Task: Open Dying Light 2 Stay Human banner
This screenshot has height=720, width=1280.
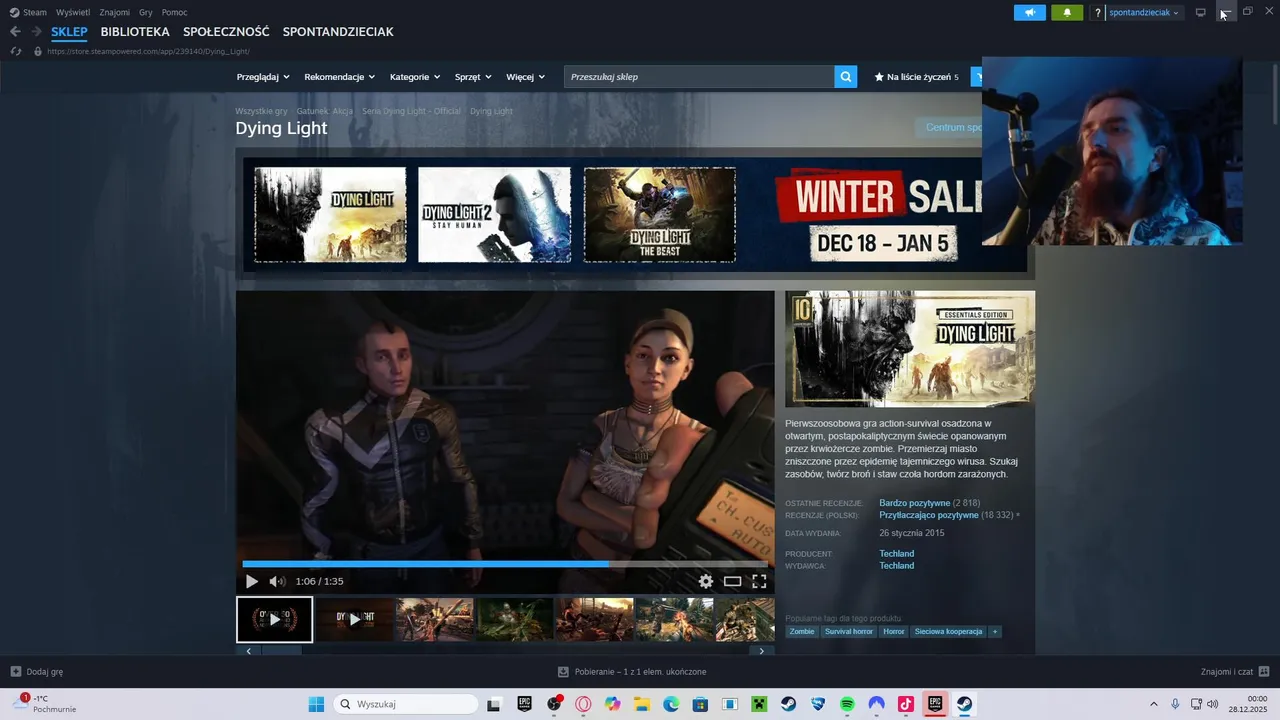Action: 494,215
